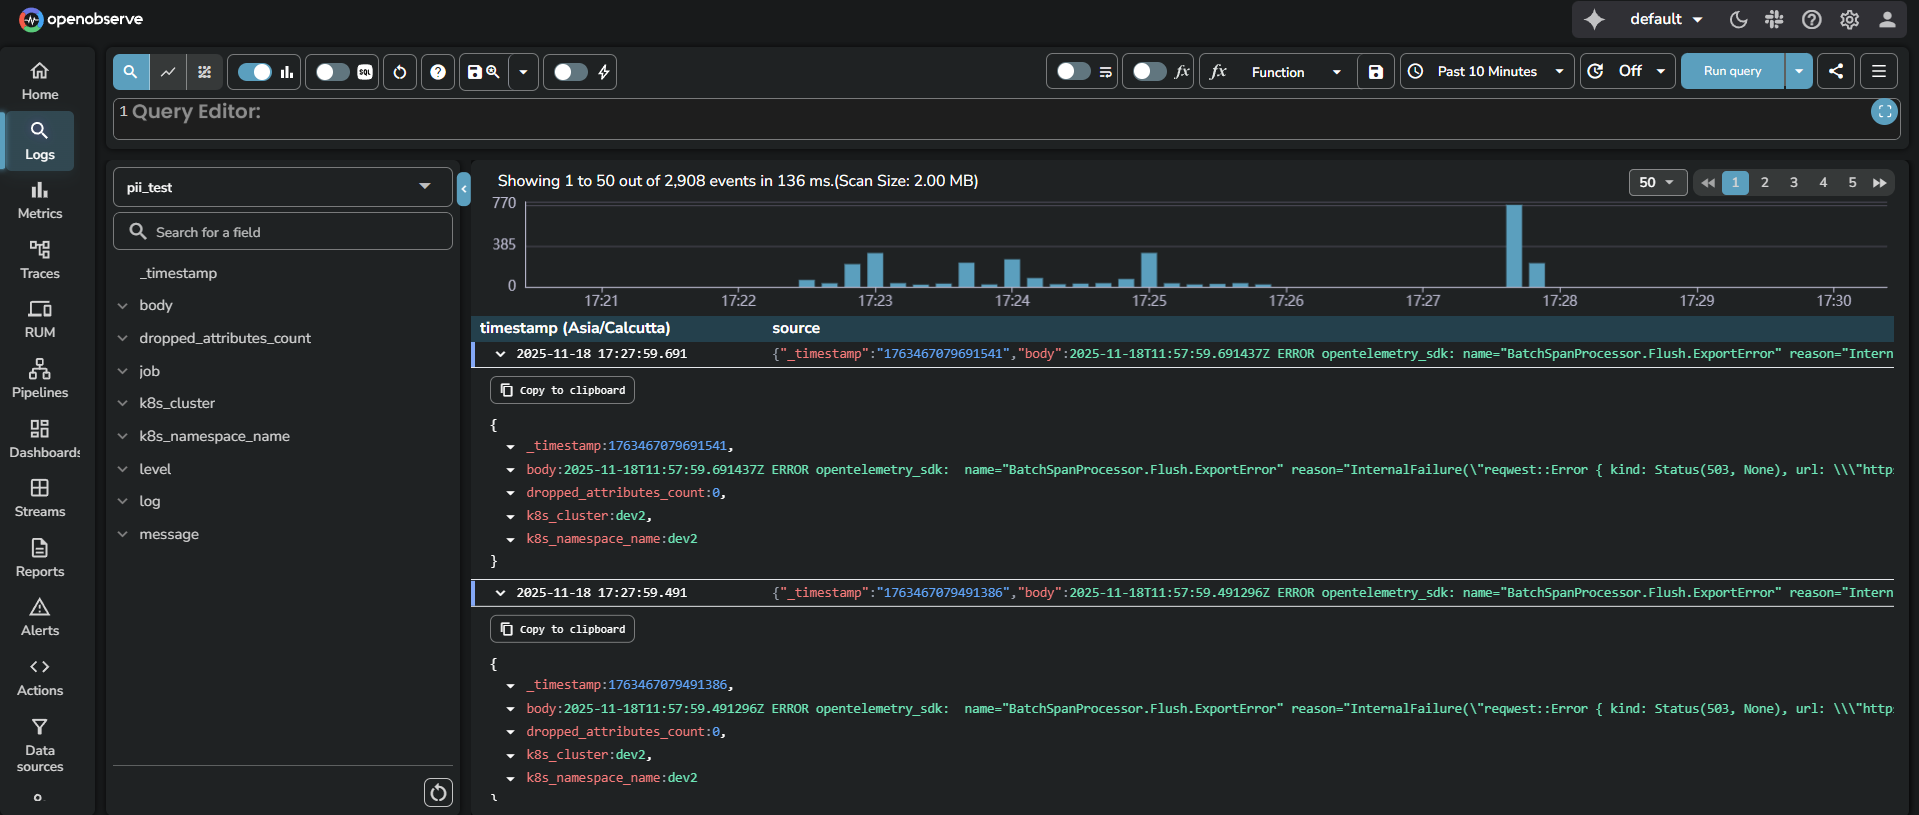Navigate to Dashboards in the sidebar

pyautogui.click(x=40, y=438)
